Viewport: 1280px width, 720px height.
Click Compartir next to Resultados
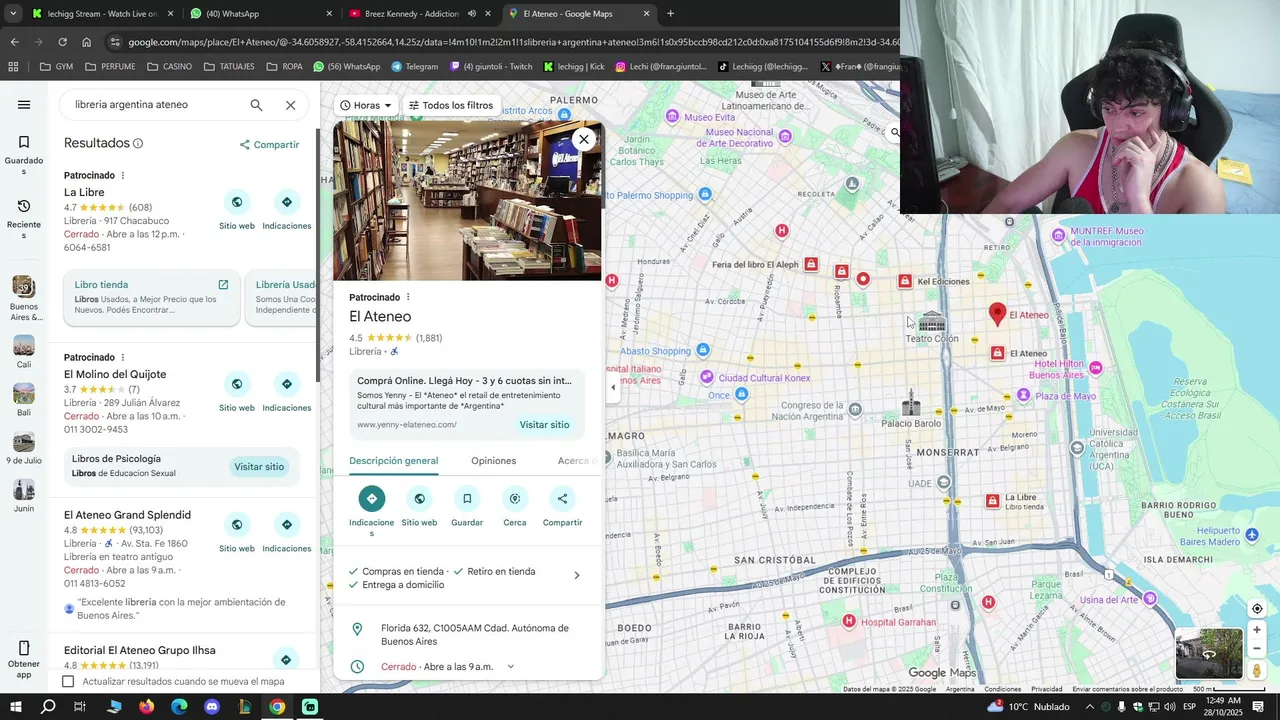coord(269,145)
